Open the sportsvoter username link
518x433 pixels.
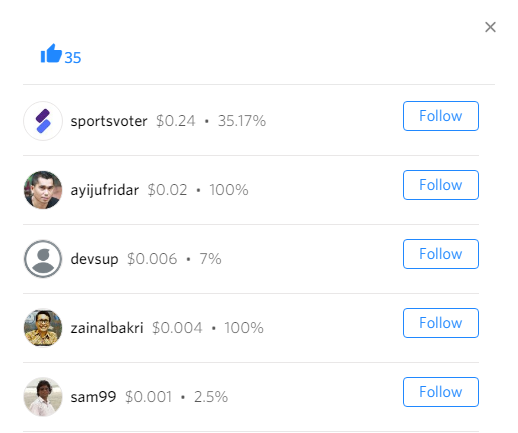point(109,121)
